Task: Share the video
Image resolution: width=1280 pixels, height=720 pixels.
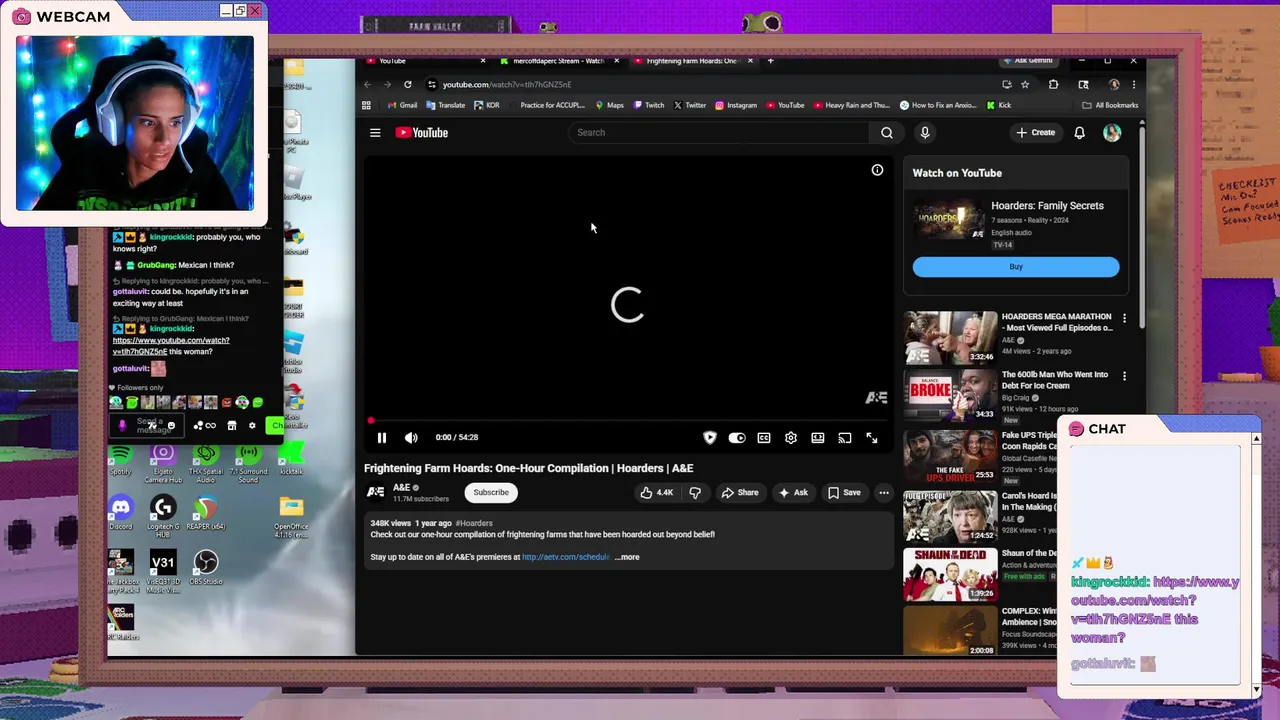Action: coord(740,492)
